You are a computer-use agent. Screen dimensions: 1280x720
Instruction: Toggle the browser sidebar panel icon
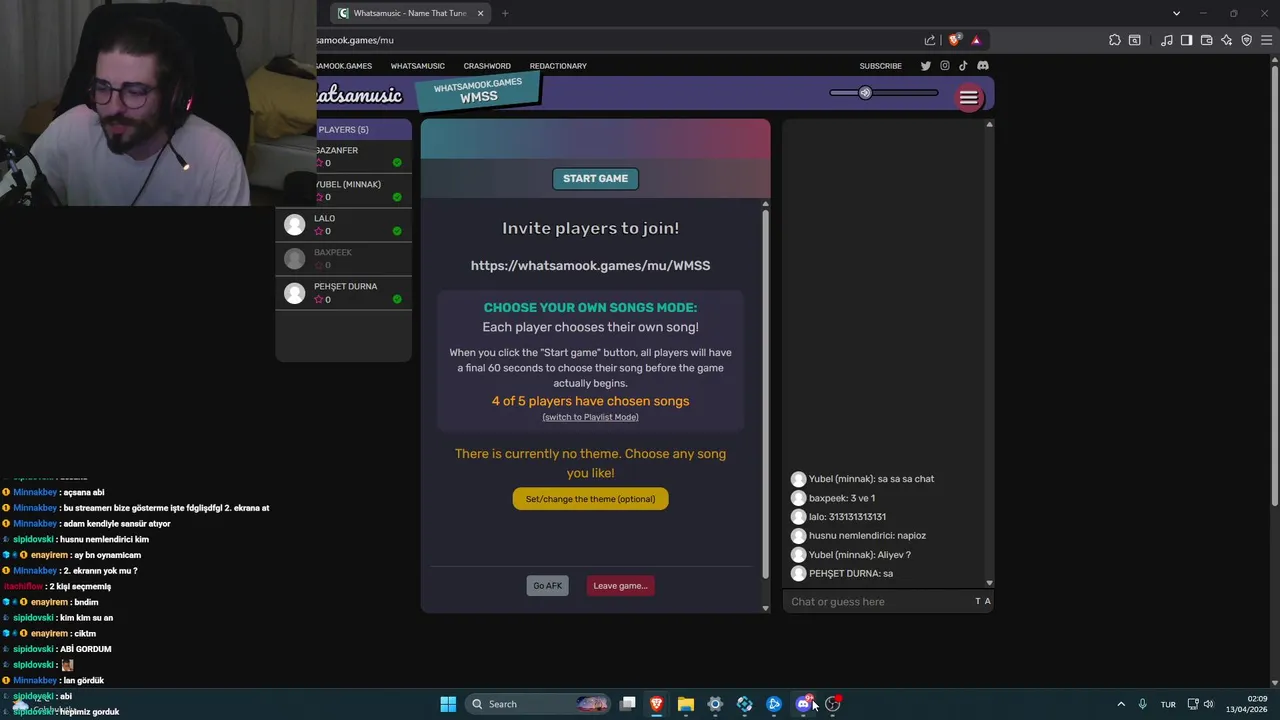pos(1187,40)
